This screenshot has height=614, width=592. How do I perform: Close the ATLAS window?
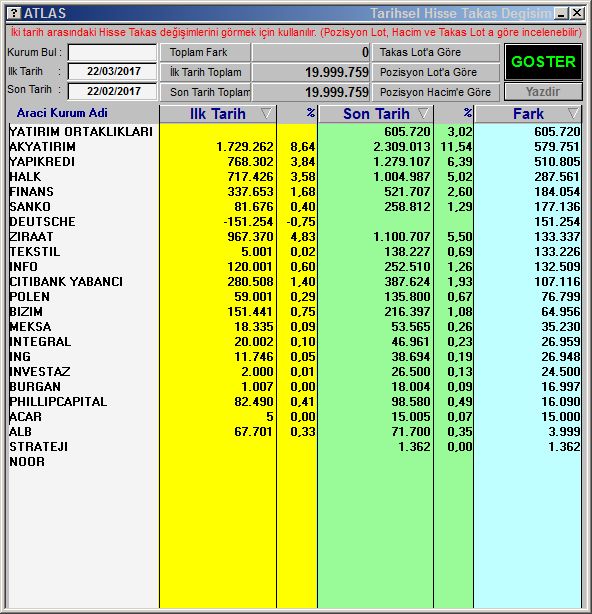[577, 14]
